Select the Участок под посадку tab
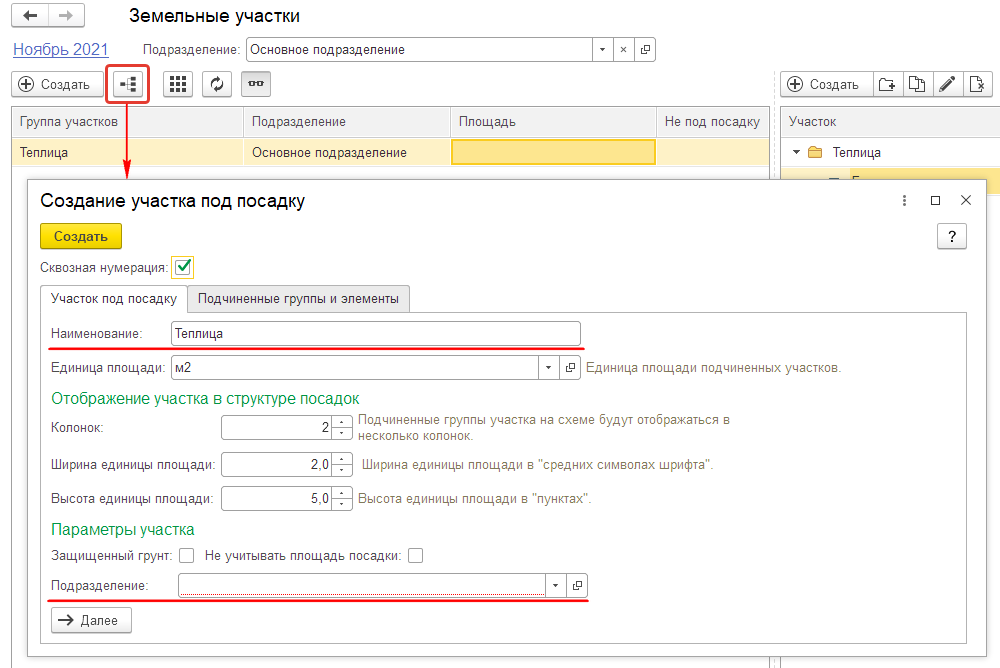Screen dimensions: 1000x668 [x=113, y=298]
